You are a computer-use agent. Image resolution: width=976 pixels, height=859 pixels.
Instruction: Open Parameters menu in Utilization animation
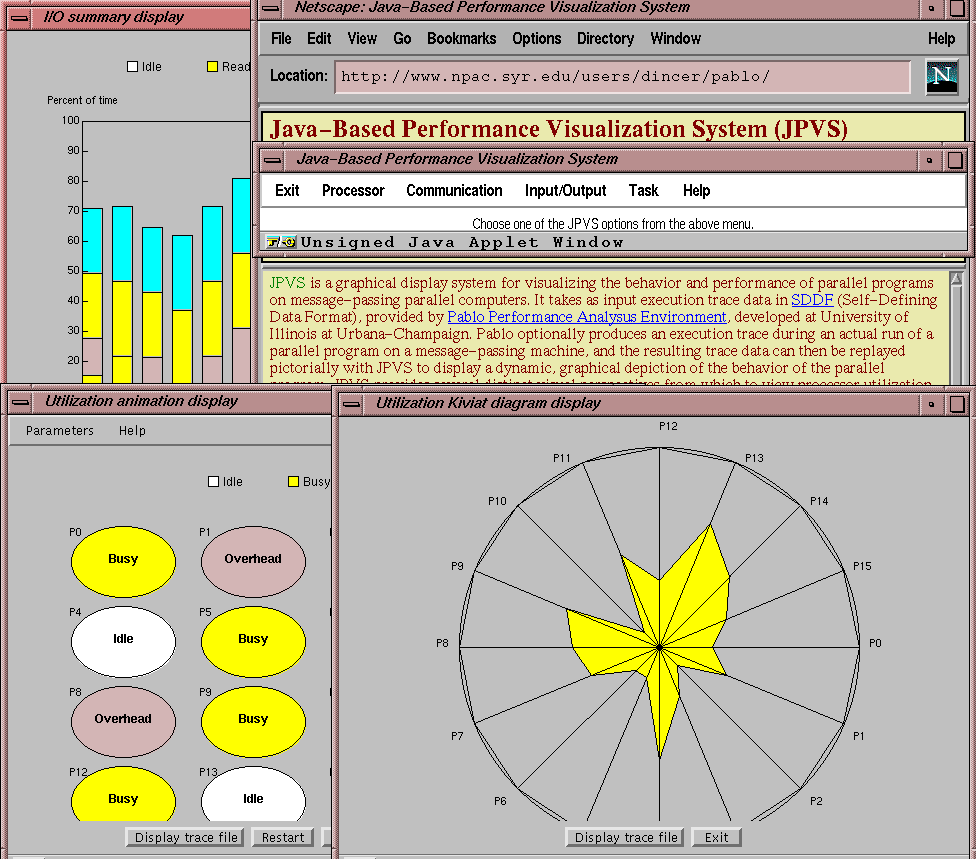coord(60,431)
